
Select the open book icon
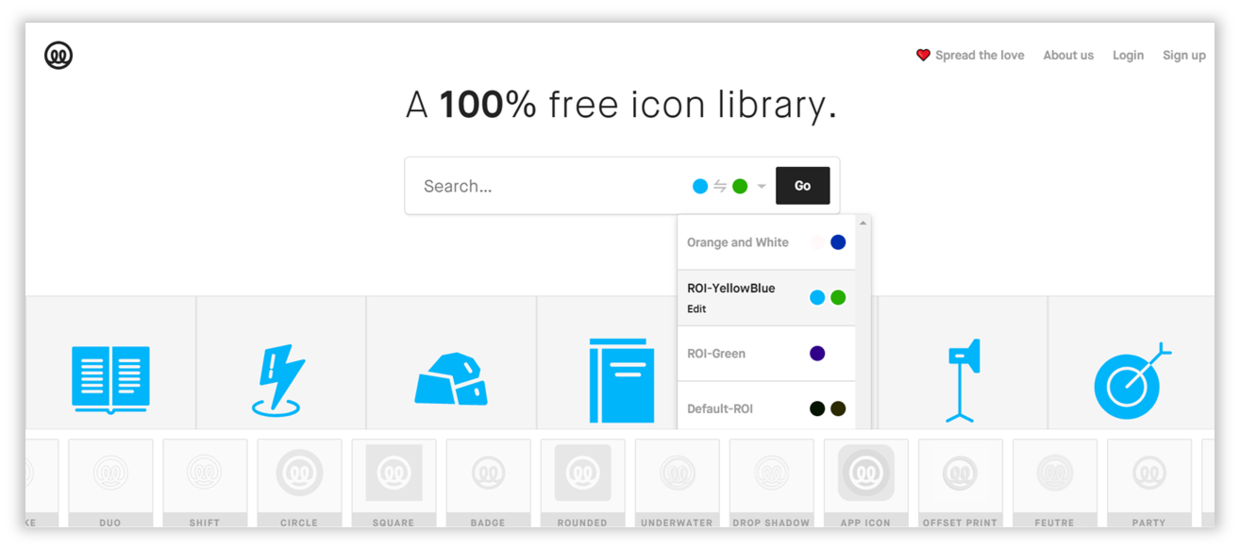pyautogui.click(x=111, y=380)
